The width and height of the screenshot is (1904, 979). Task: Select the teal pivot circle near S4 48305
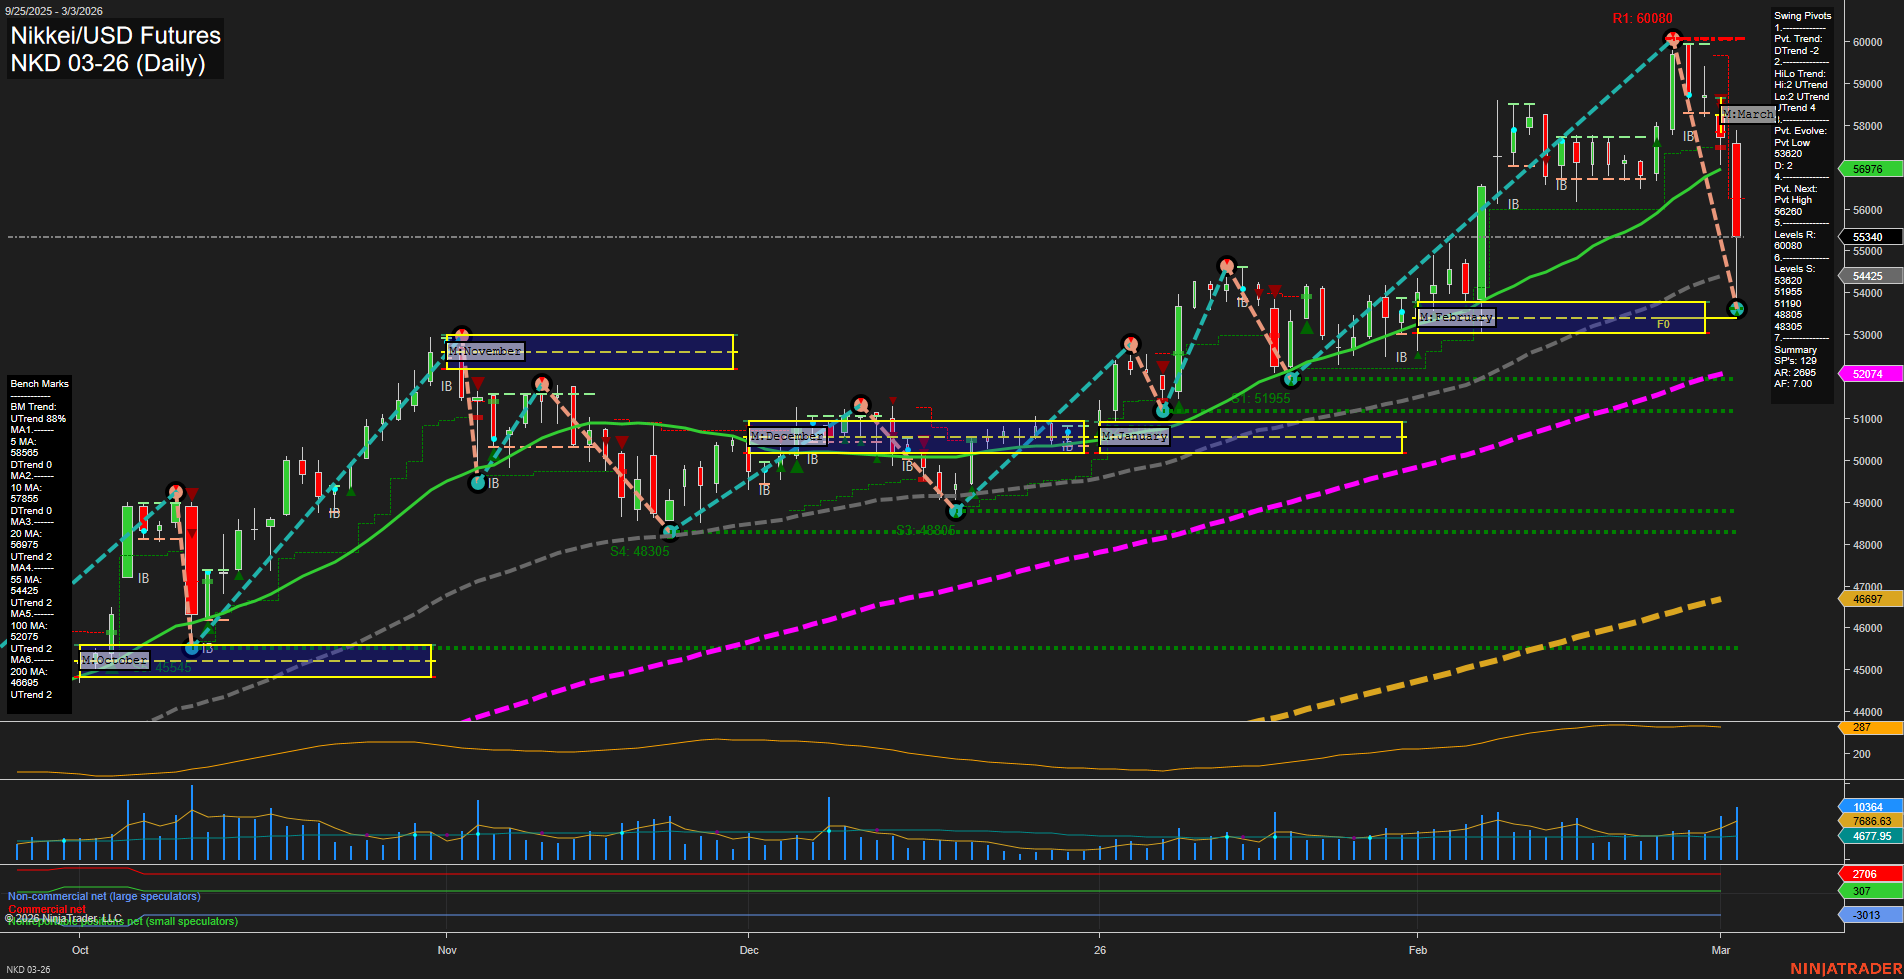click(x=669, y=533)
